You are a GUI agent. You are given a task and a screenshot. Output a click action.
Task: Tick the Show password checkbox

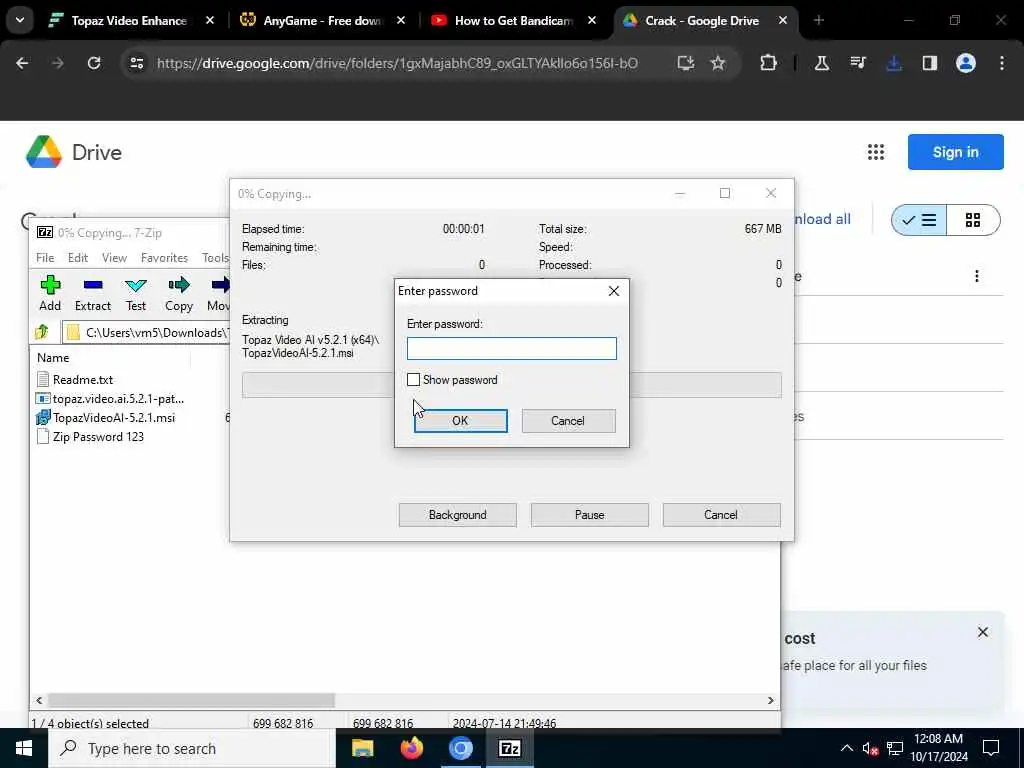coord(413,379)
